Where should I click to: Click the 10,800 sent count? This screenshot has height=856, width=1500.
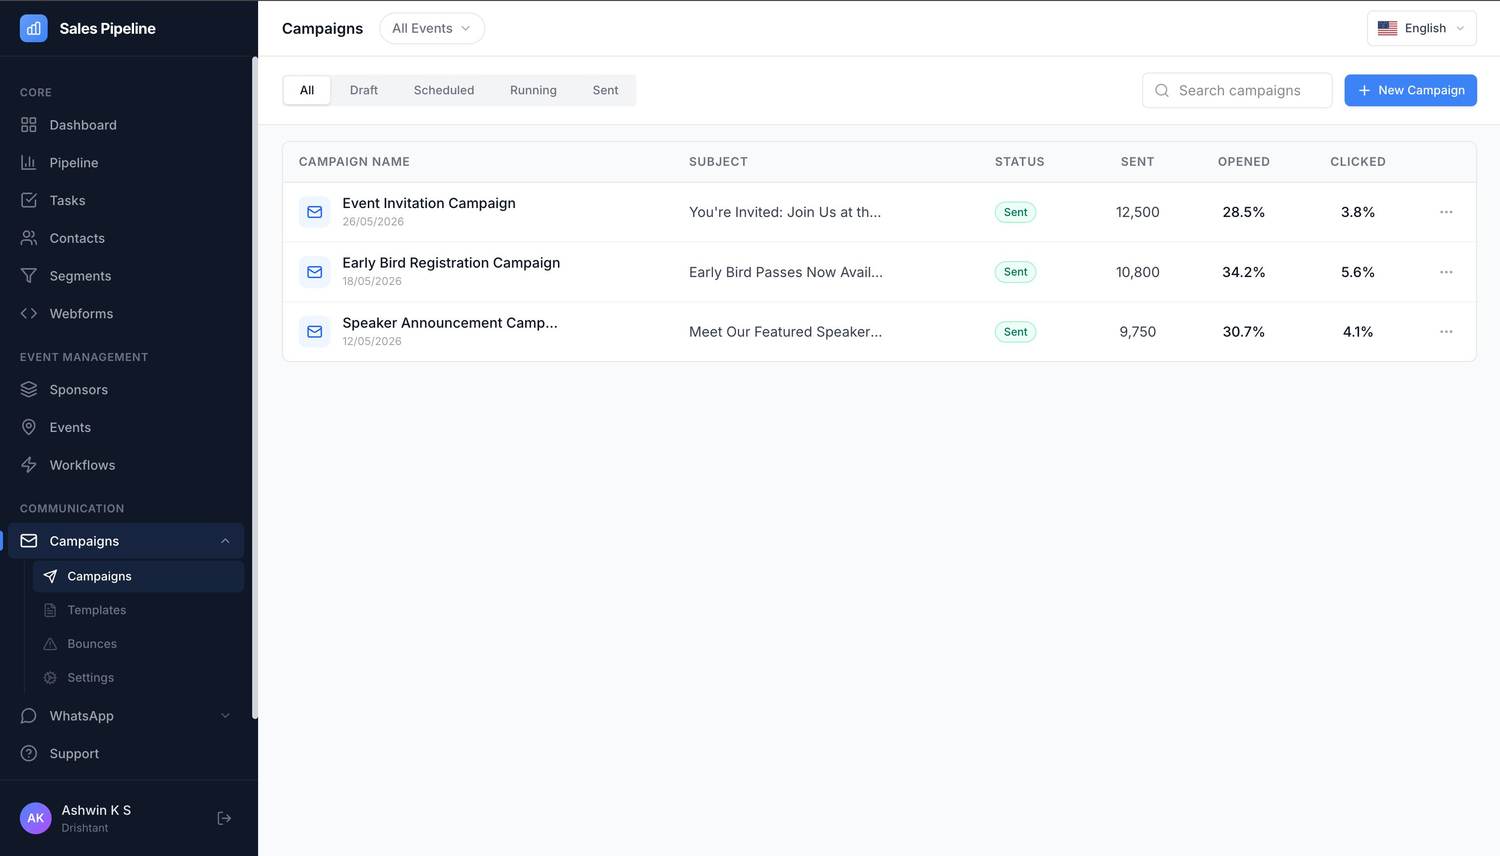tap(1137, 272)
